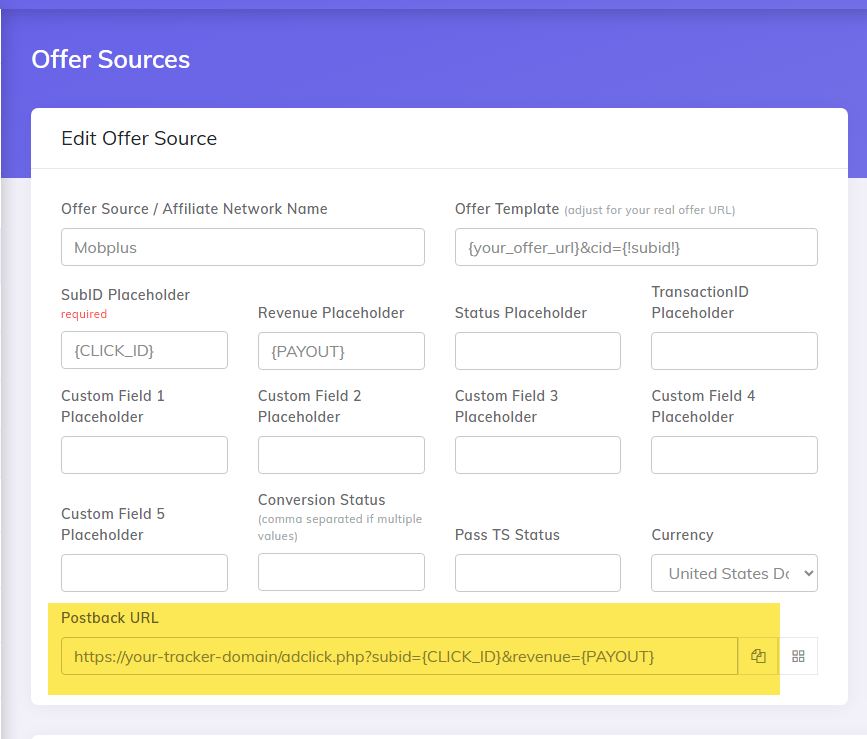Focus the Custom Field 3 Placeholder box
The height and width of the screenshot is (739, 867).
pyautogui.click(x=537, y=455)
